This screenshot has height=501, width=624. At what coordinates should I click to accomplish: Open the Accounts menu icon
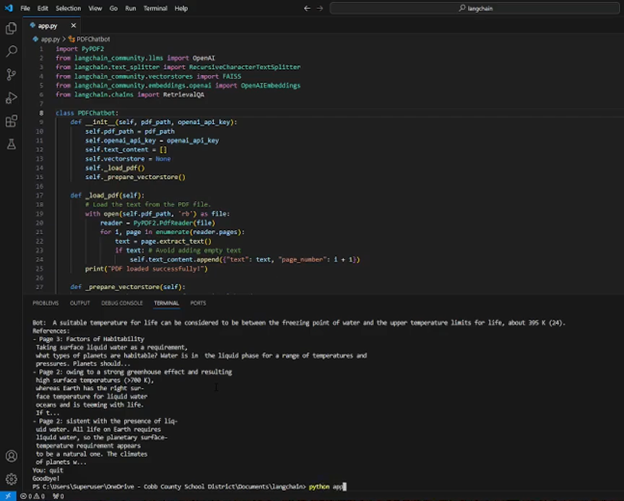pos(11,456)
